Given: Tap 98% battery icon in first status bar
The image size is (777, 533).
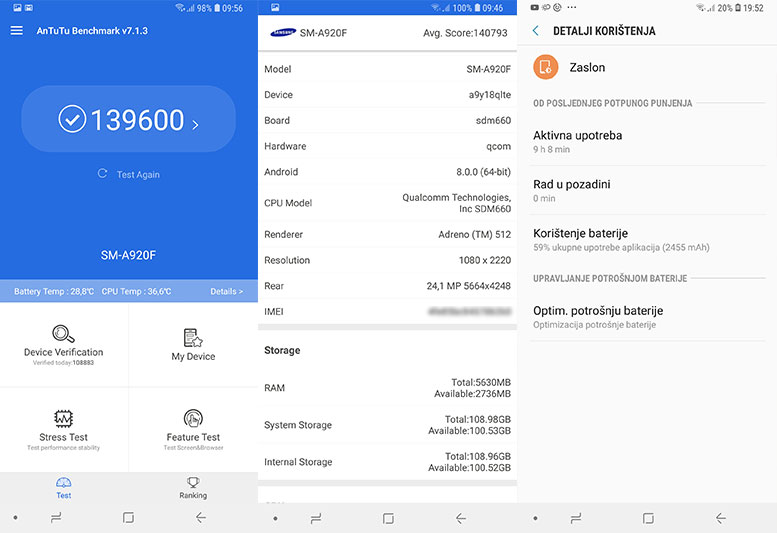Looking at the screenshot, I should [217, 8].
